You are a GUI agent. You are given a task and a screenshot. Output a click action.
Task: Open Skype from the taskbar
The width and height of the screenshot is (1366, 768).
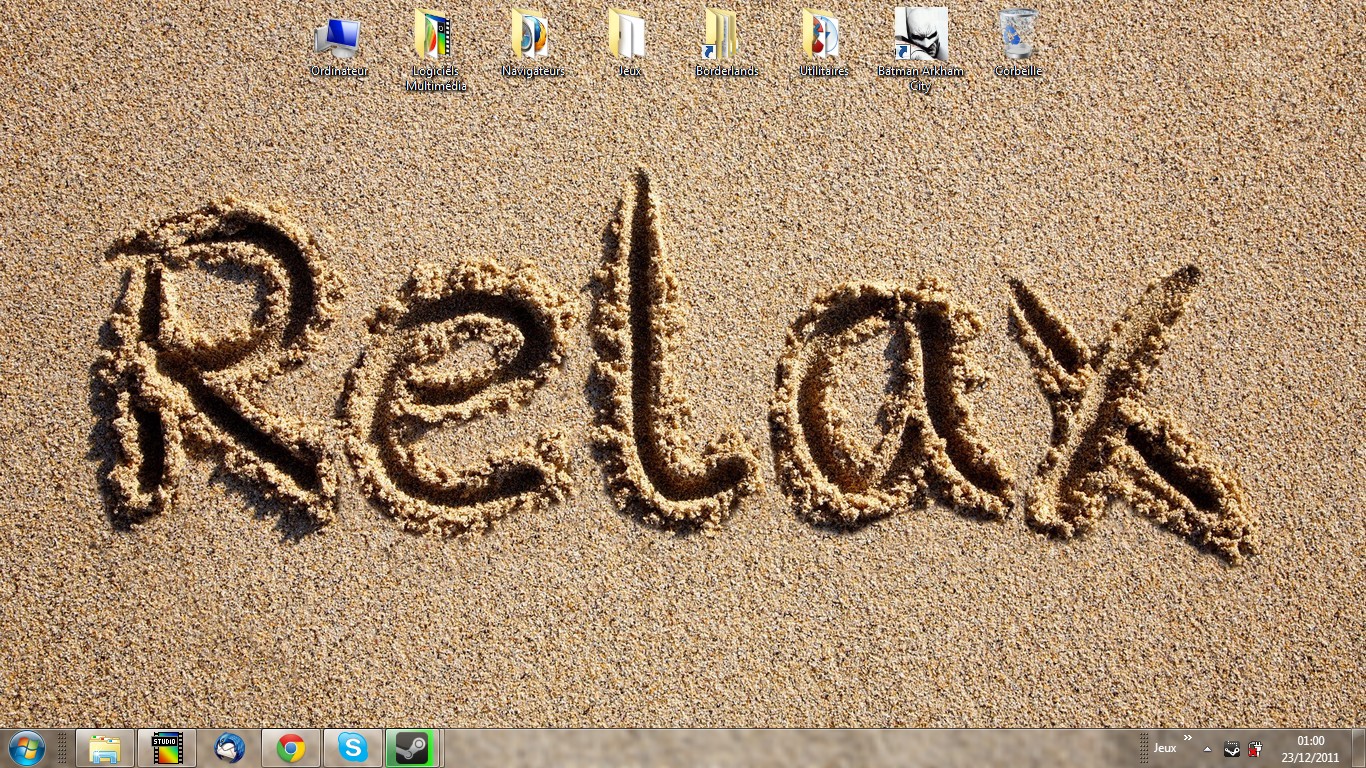click(x=353, y=748)
